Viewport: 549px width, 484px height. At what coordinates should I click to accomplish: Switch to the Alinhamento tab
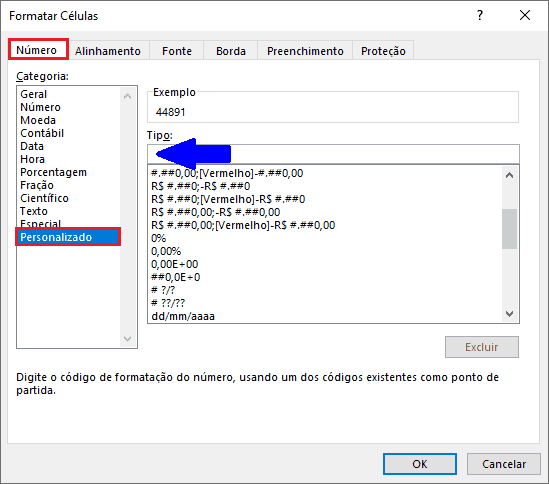[108, 51]
